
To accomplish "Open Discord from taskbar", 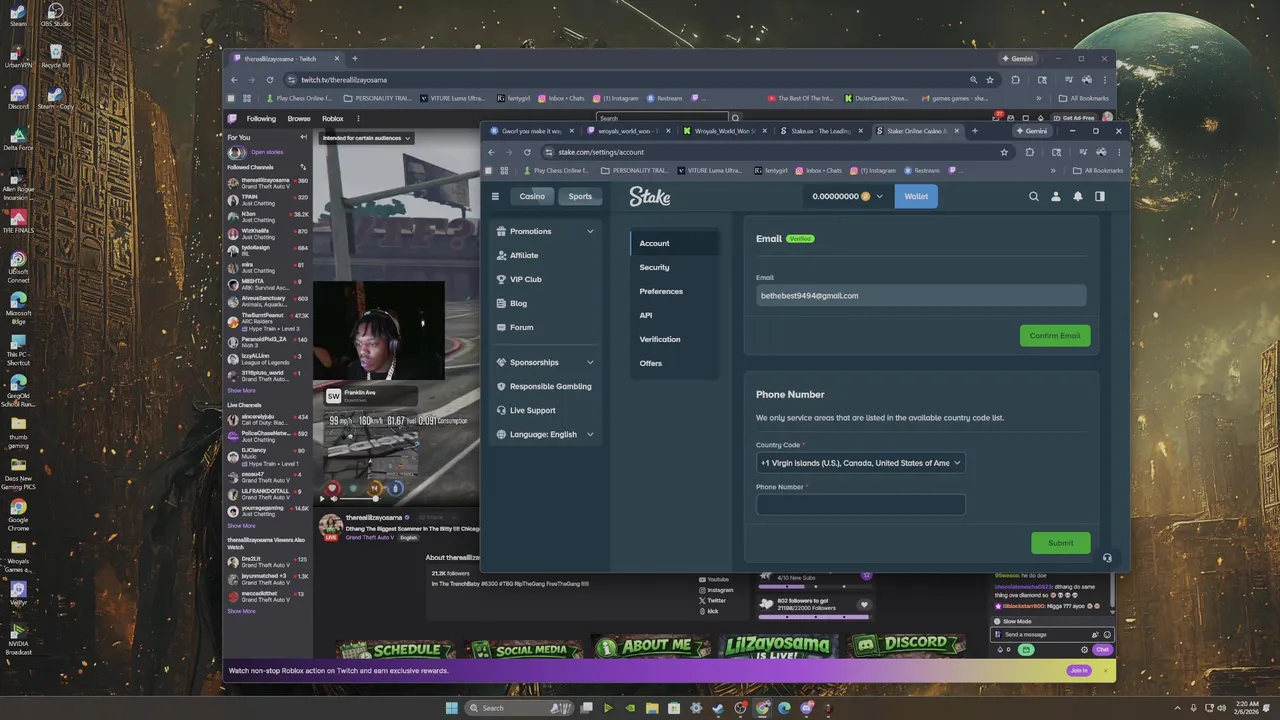I will click(x=806, y=708).
